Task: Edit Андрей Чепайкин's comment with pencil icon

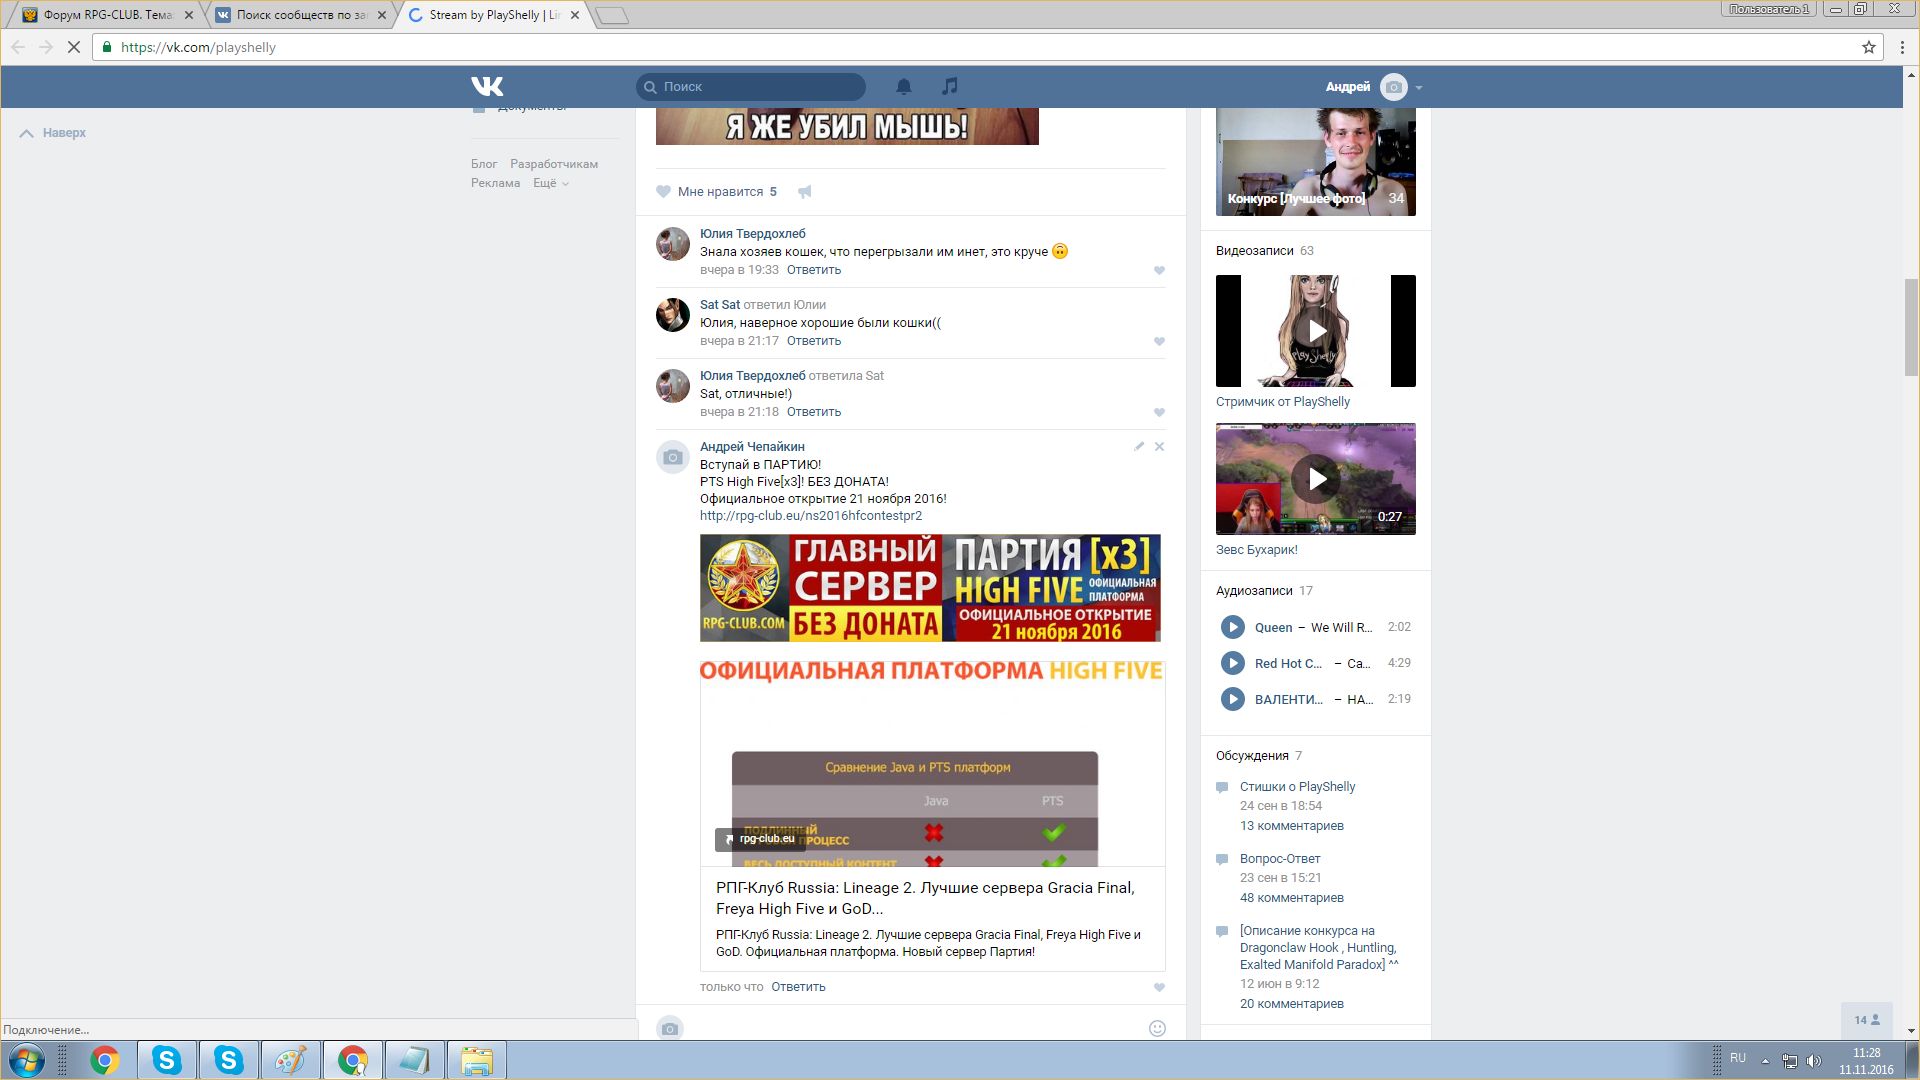Action: pyautogui.click(x=1139, y=447)
